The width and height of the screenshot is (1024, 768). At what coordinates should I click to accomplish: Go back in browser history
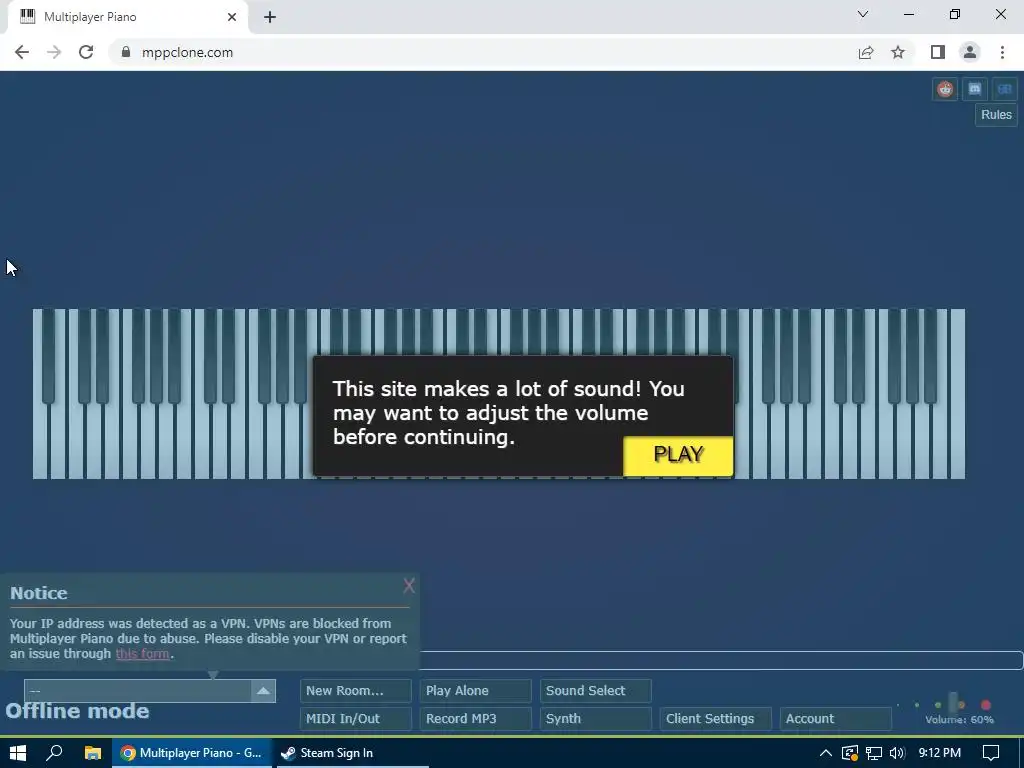click(x=22, y=52)
